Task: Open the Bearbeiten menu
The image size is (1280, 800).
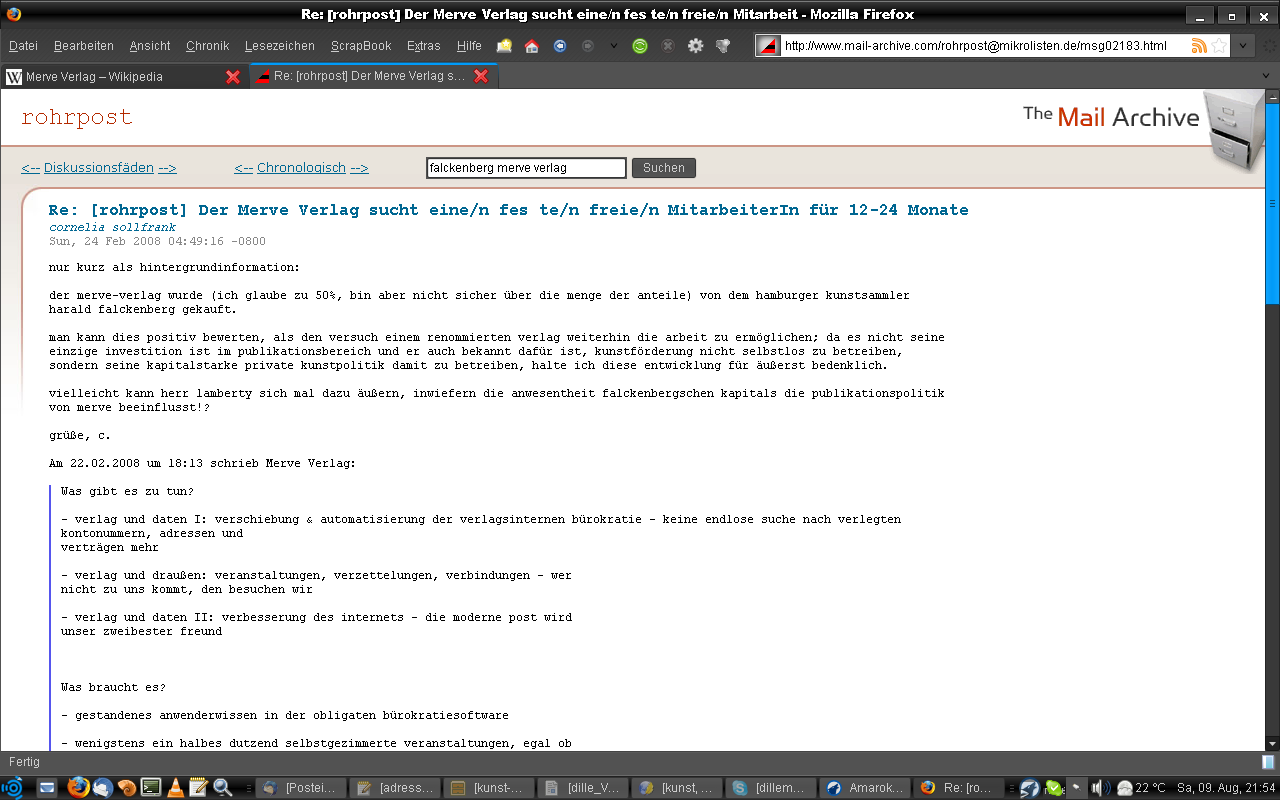Action: pyautogui.click(x=84, y=46)
